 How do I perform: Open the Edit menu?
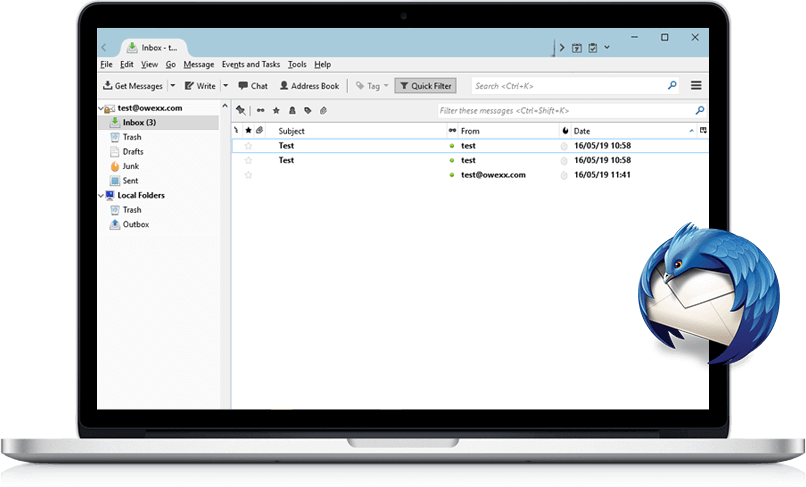click(x=126, y=64)
